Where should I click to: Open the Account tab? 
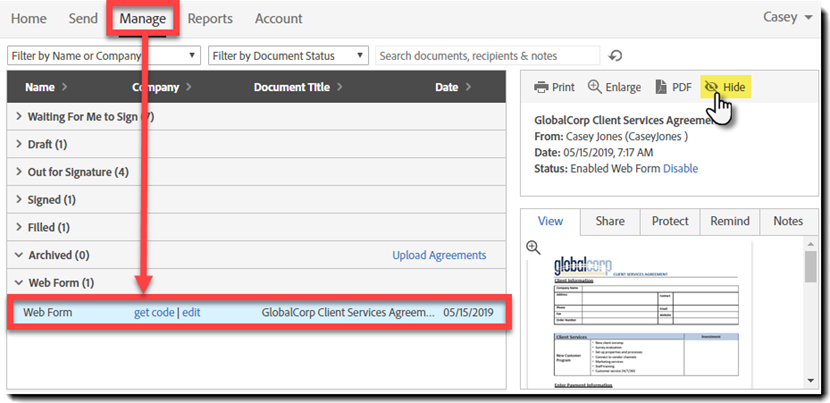pos(278,19)
